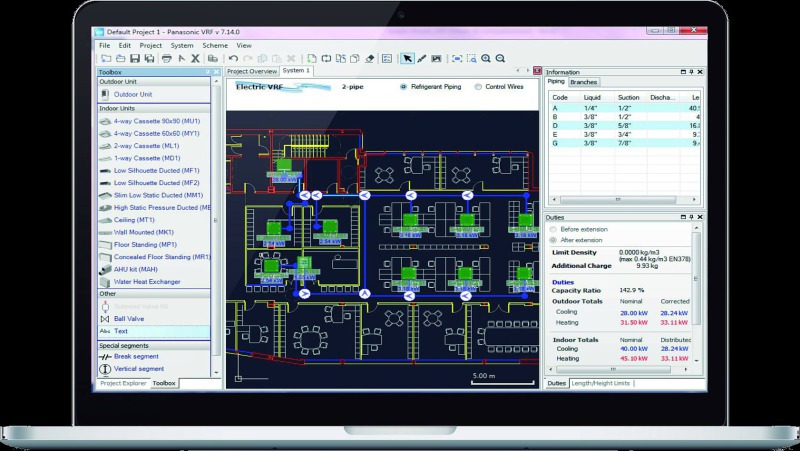Click the rotate/refresh system icon
The height and width of the screenshot is (451, 800).
pos(326,59)
